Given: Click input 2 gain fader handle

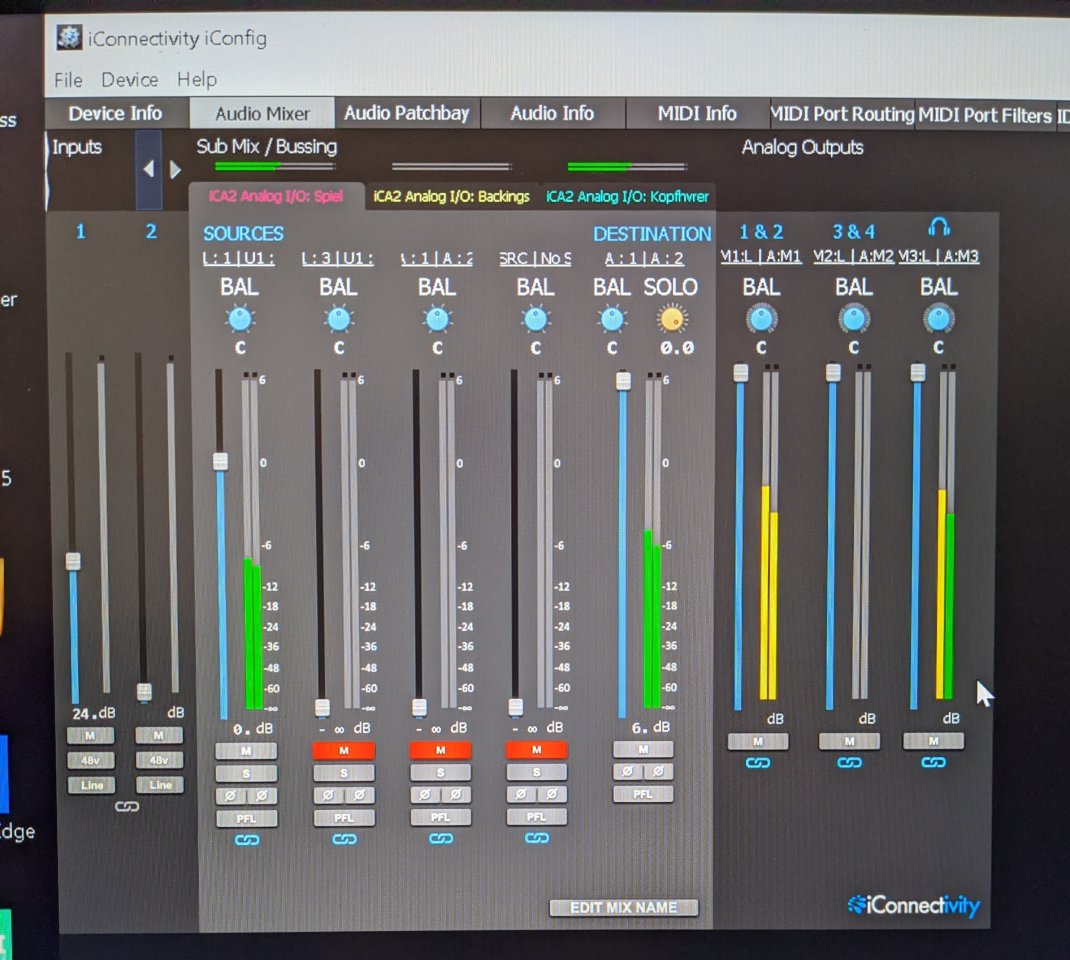Looking at the screenshot, I should click(x=144, y=692).
